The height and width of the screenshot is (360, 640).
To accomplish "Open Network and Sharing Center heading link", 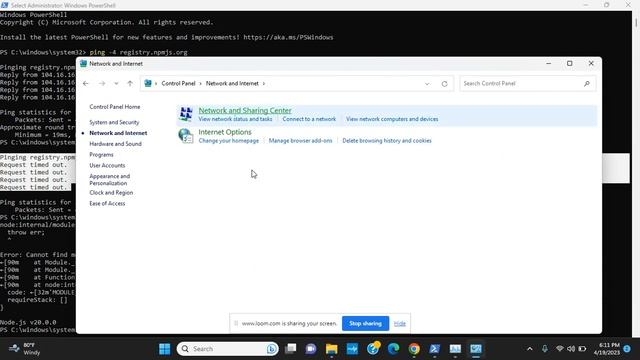I will point(245,110).
